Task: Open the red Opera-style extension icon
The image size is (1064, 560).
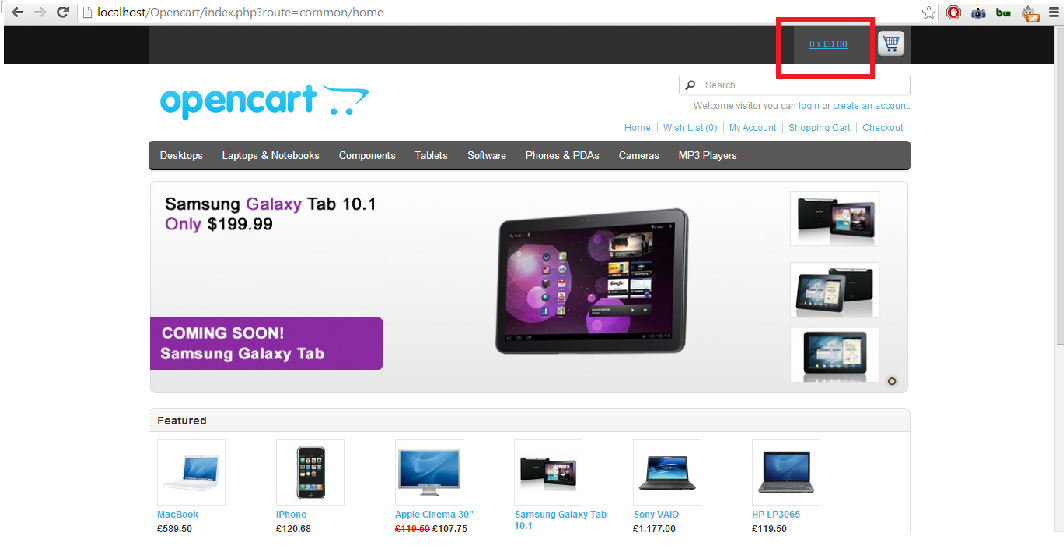Action: coord(953,12)
